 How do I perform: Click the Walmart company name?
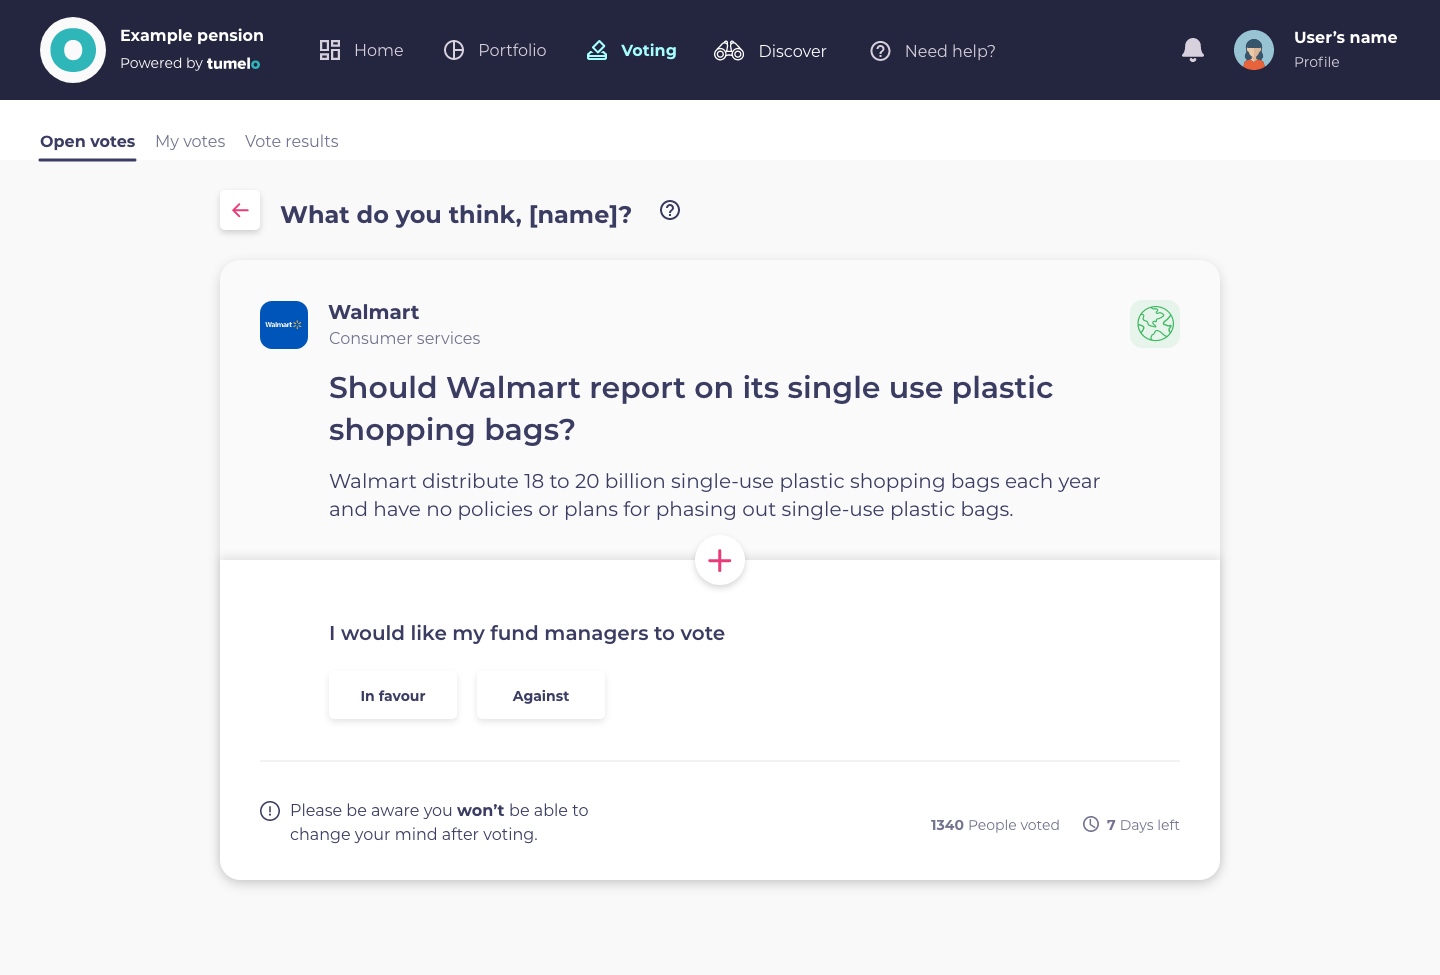(x=374, y=312)
